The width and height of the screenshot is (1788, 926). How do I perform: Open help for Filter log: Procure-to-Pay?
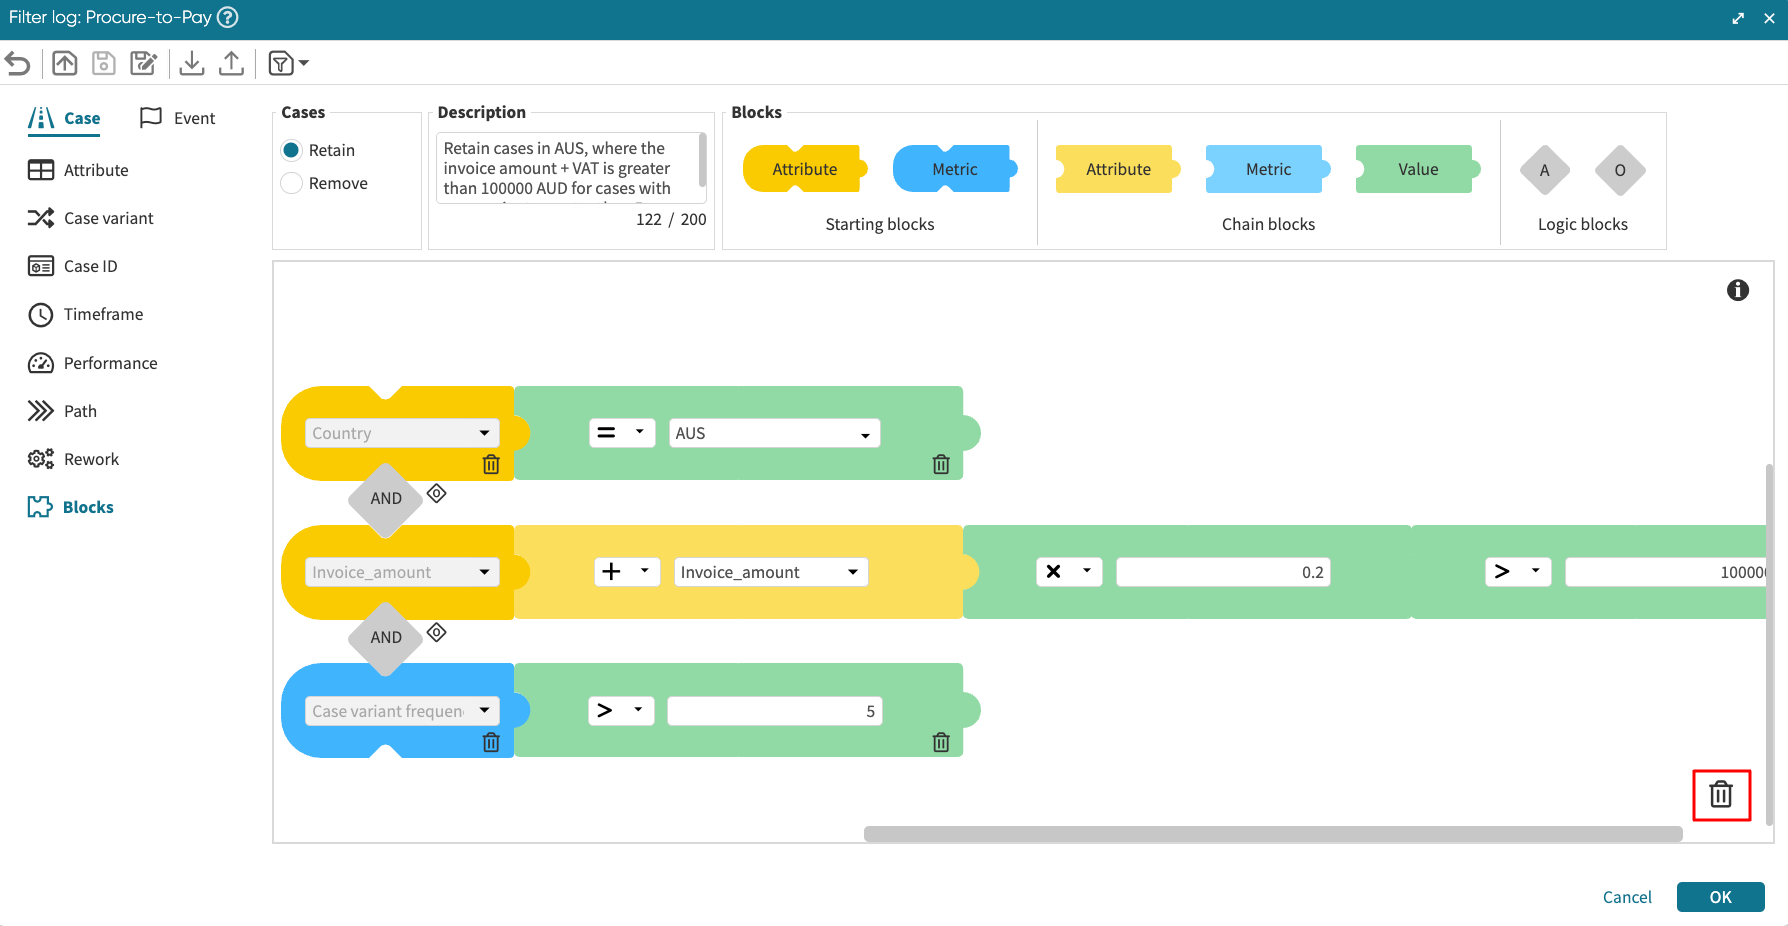coord(228,17)
